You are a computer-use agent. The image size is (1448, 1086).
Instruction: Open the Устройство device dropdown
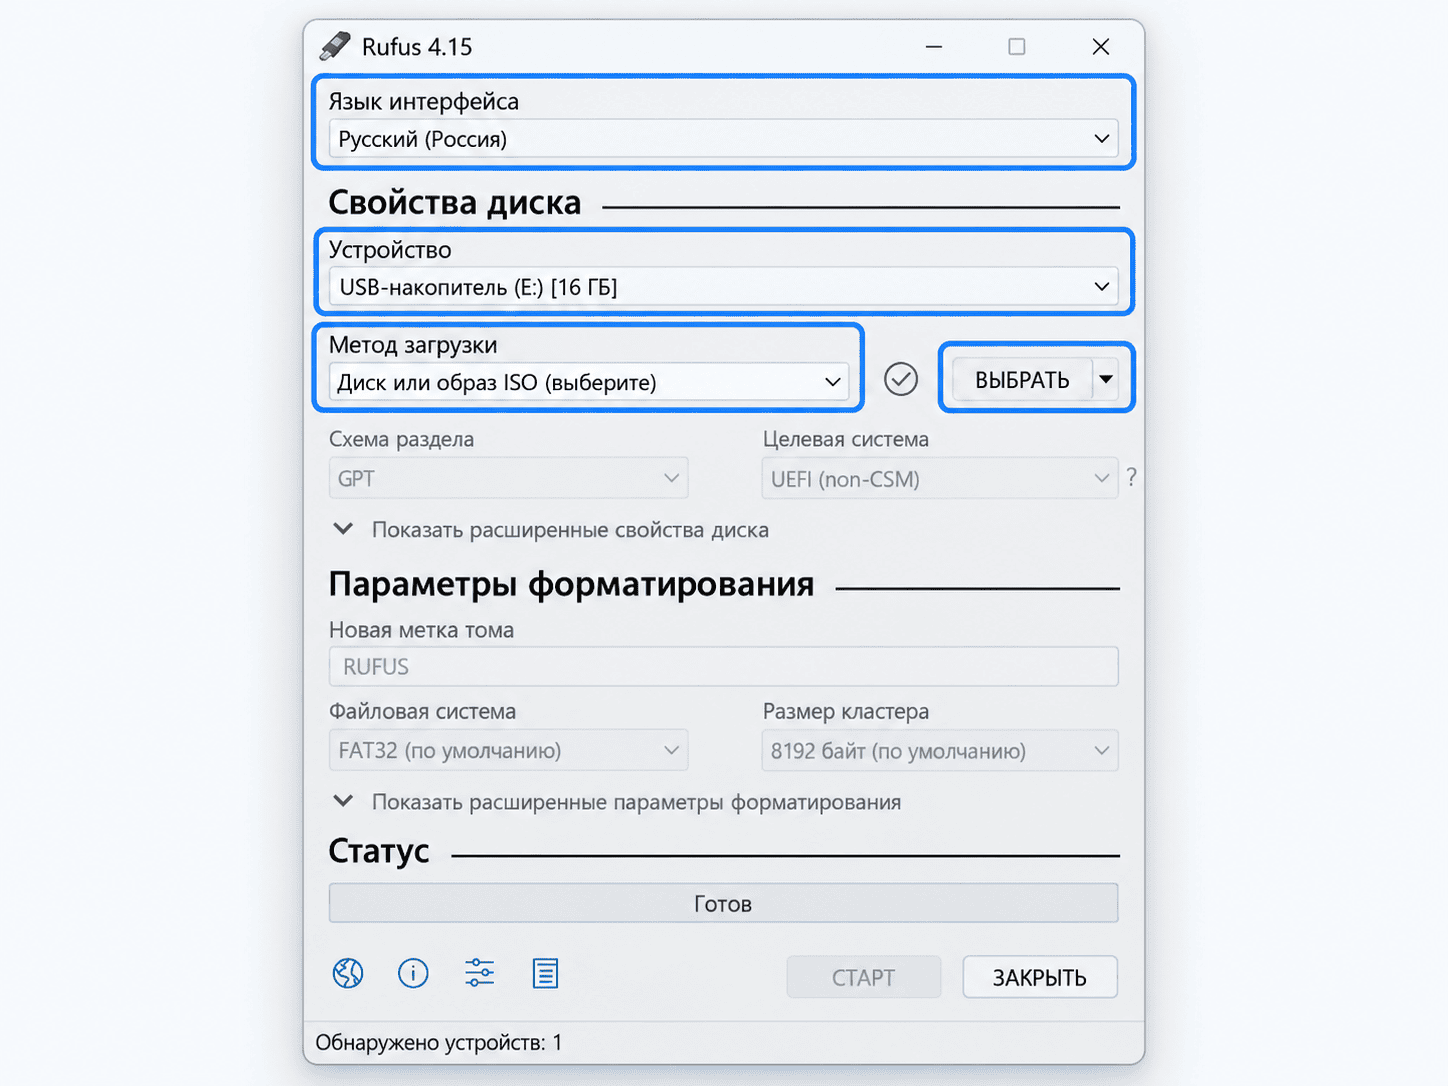[723, 287]
